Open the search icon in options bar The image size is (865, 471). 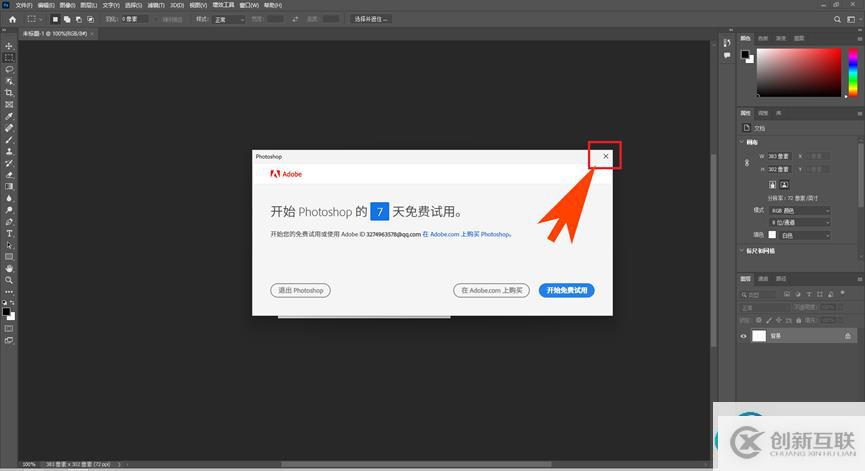click(837, 19)
